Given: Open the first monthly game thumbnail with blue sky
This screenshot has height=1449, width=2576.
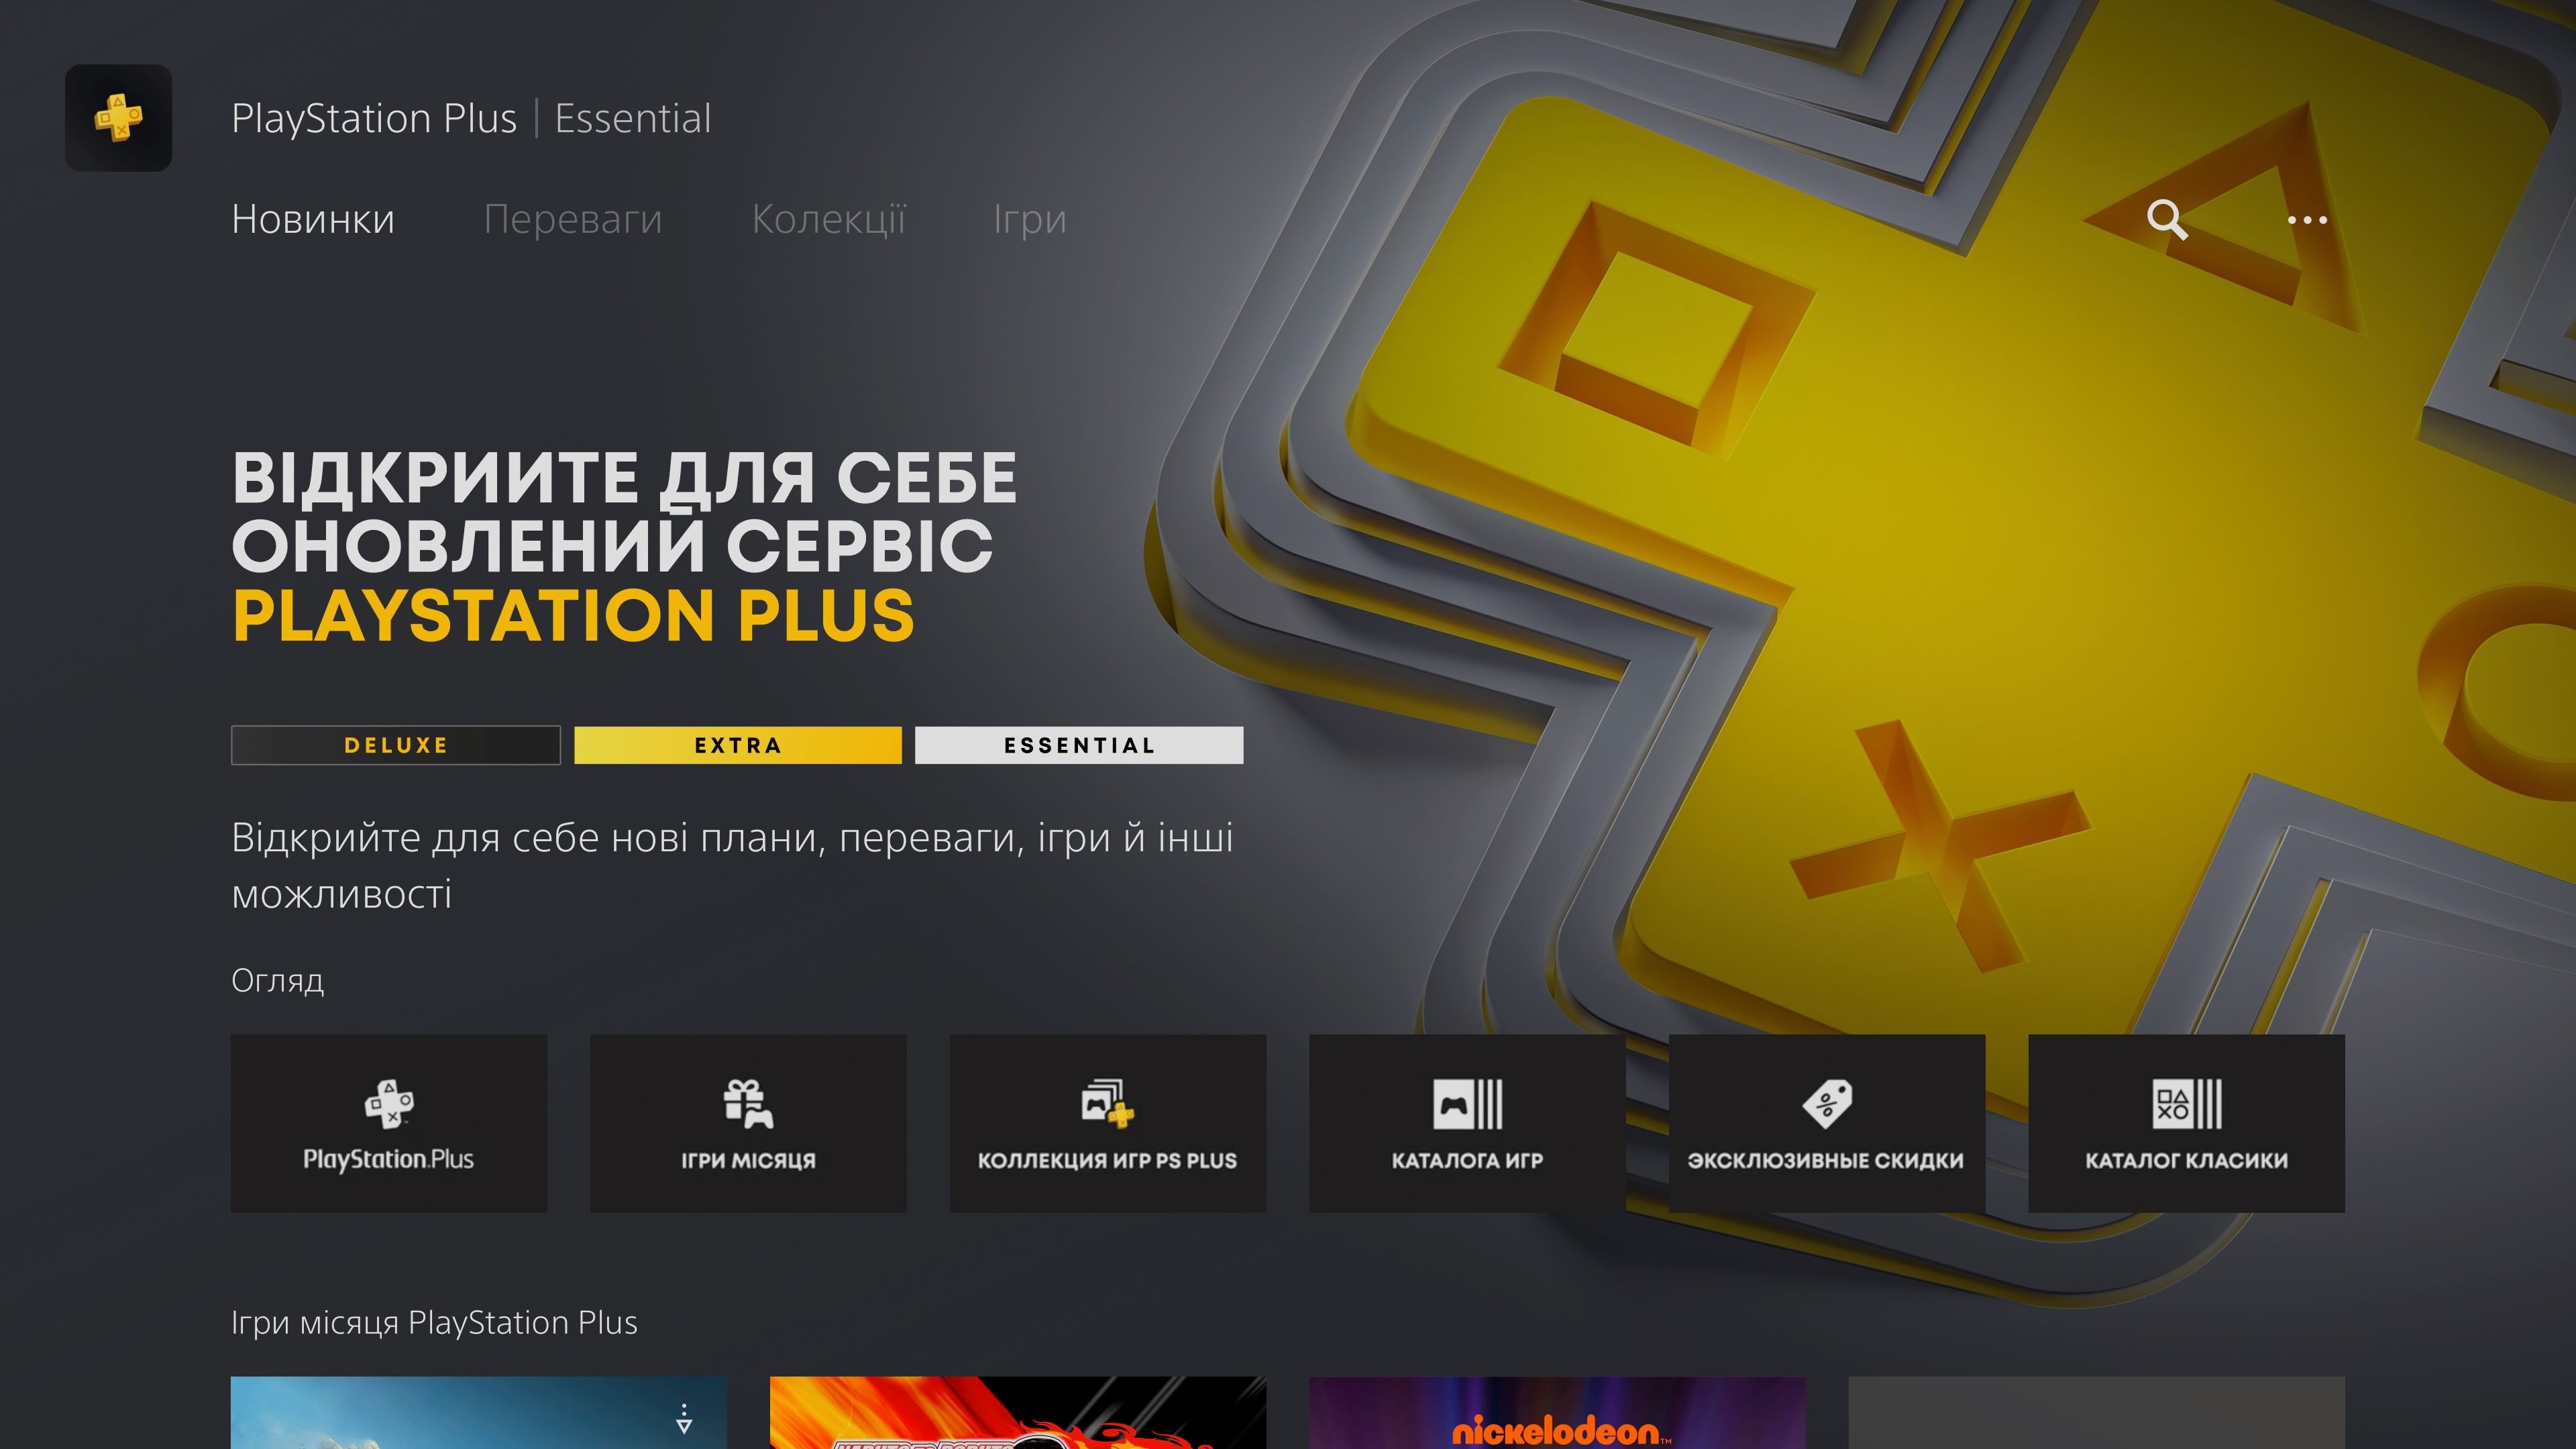Looking at the screenshot, I should (x=479, y=1412).
